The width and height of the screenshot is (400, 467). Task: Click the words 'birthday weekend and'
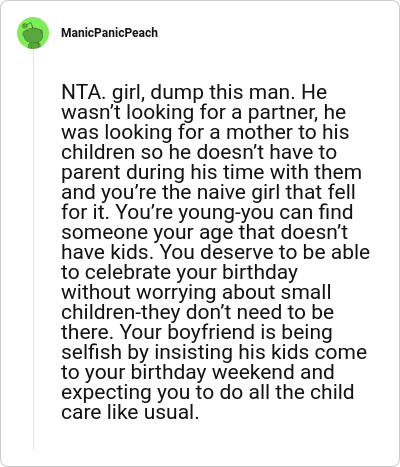pyautogui.click(x=232, y=372)
